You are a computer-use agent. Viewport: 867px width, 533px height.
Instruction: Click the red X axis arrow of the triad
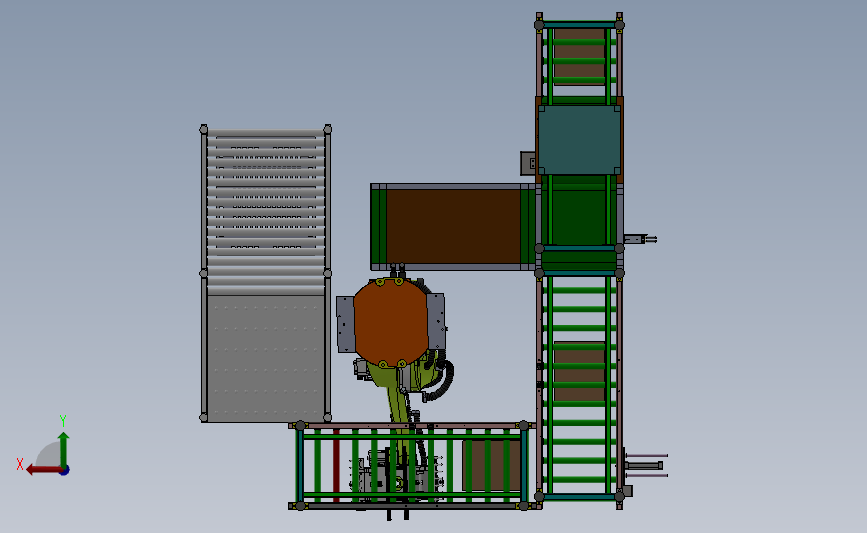point(43,470)
